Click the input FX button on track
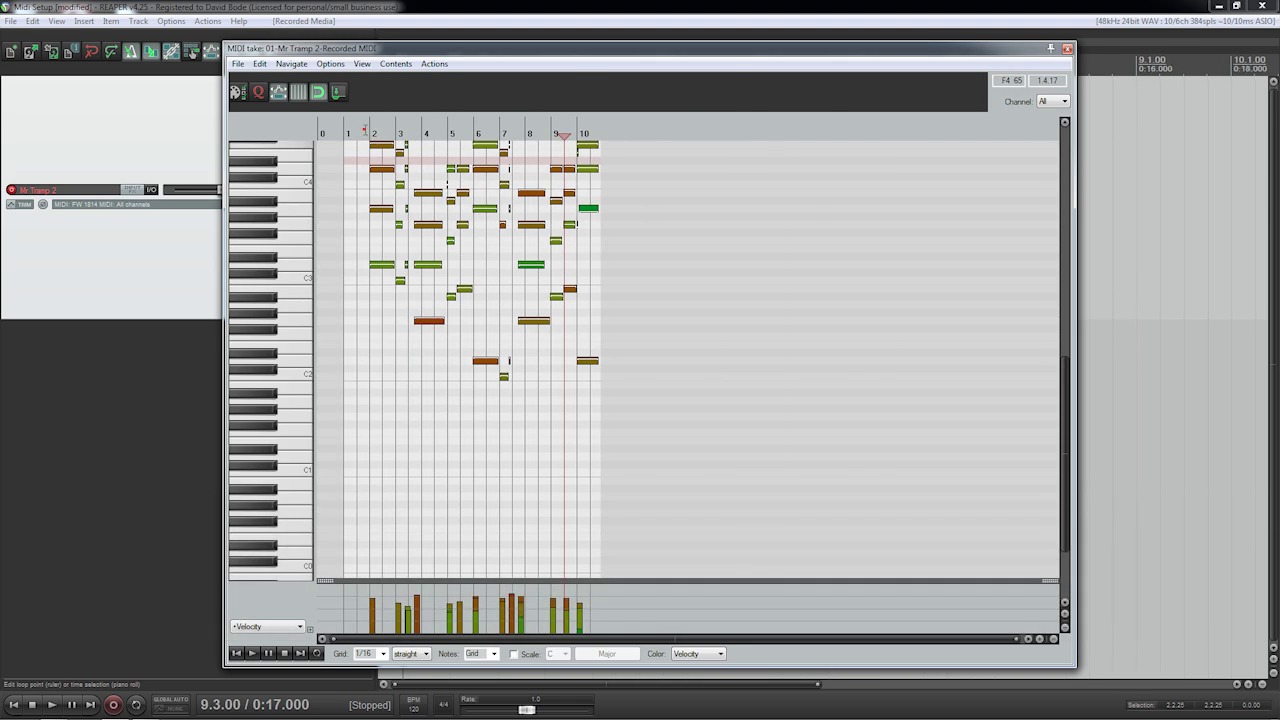Screen dimensions: 1280x720 [x=131, y=190]
